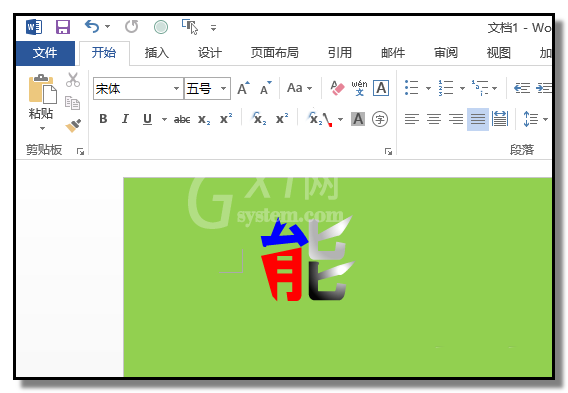Clear all formatting with eraser icon

coord(337,88)
